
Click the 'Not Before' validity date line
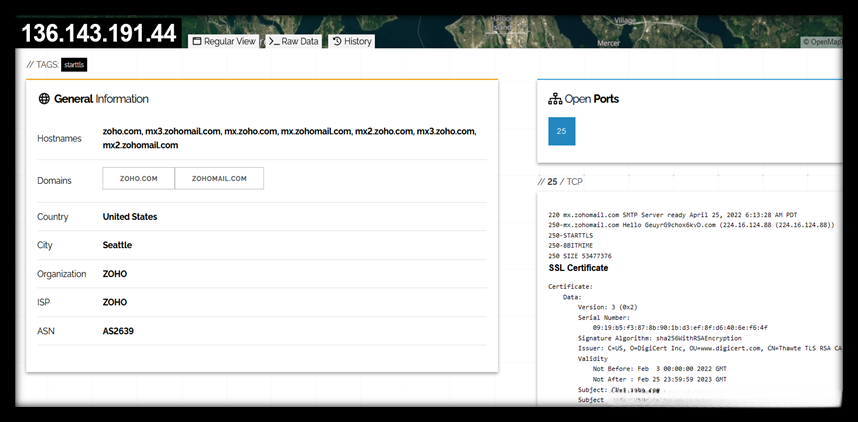659,369
